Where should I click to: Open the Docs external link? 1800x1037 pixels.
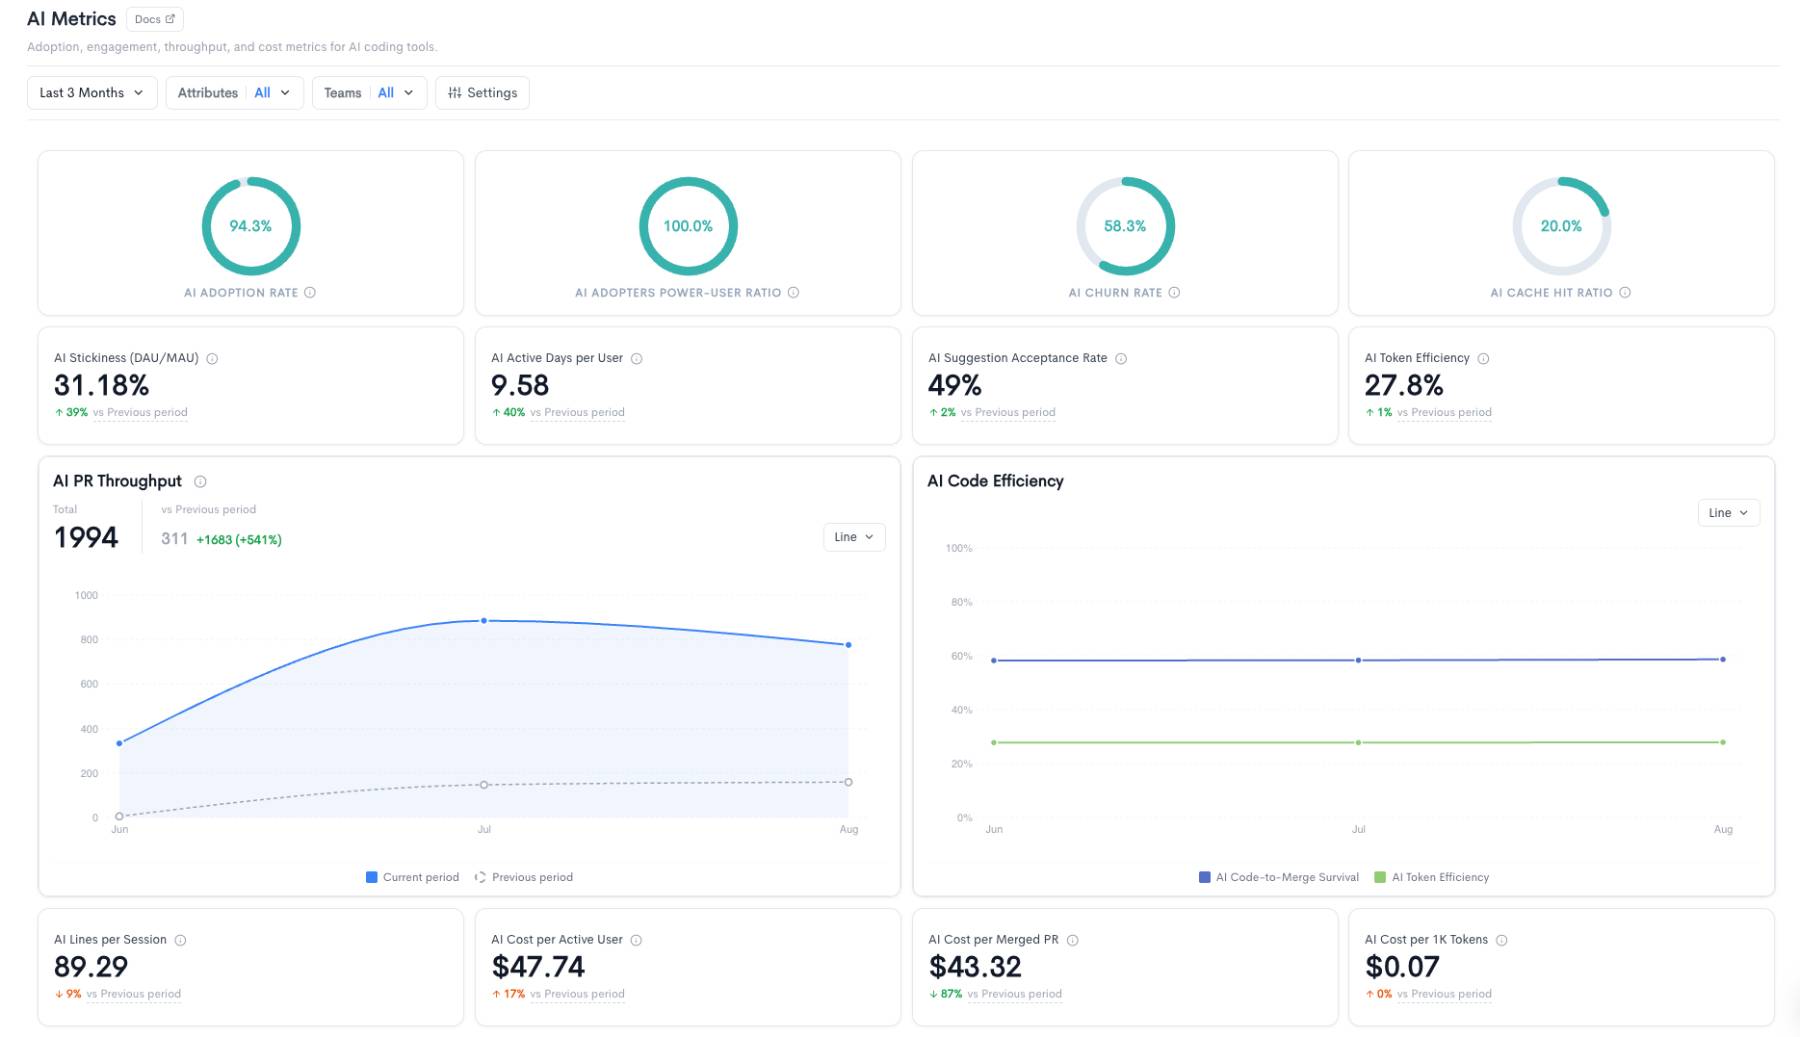pos(154,19)
